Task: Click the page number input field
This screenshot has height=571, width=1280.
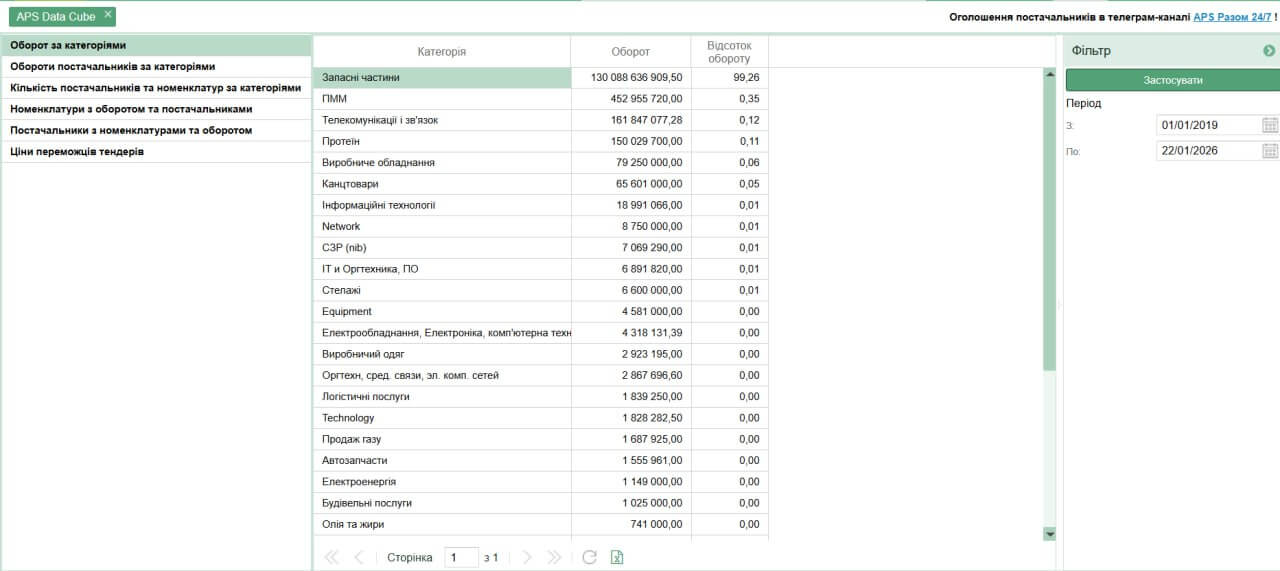Action: click(x=461, y=557)
